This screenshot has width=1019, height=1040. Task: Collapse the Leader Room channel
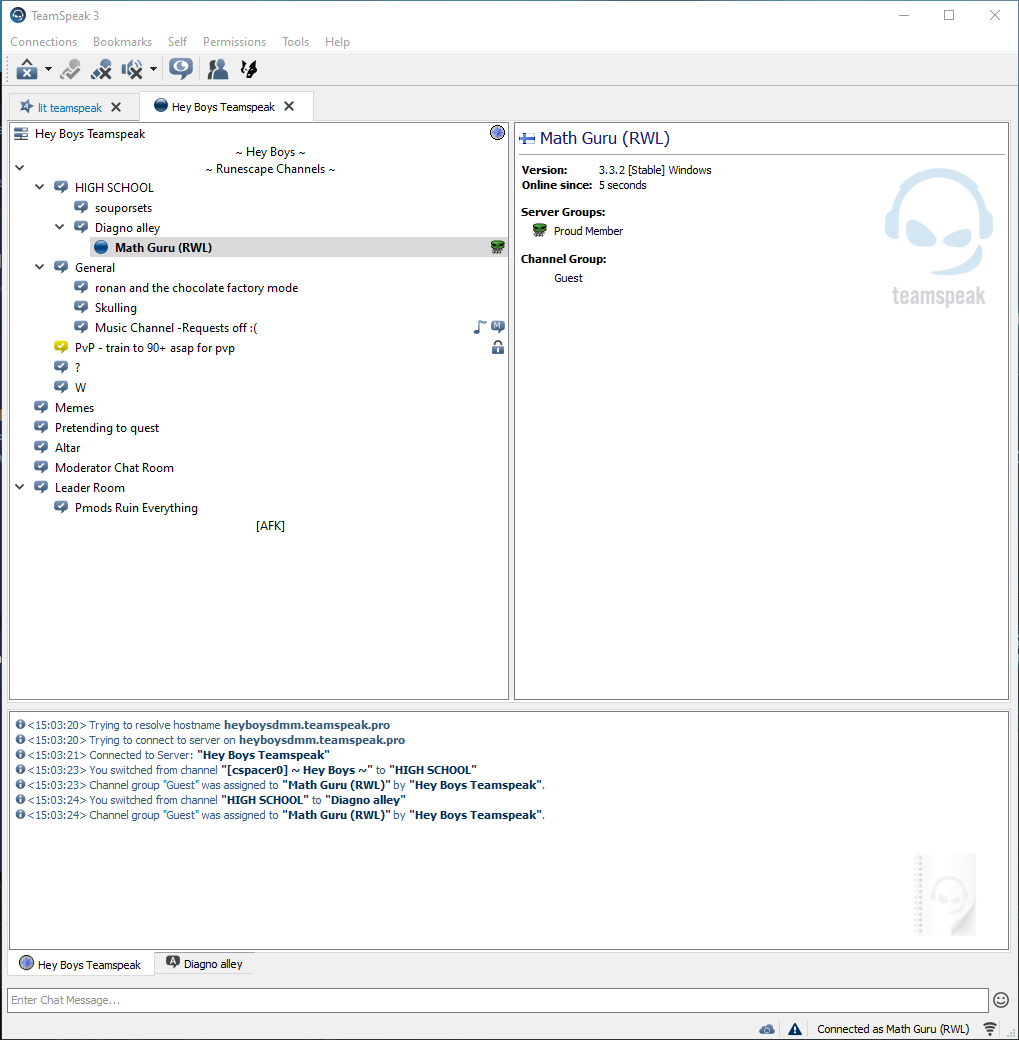(20, 487)
